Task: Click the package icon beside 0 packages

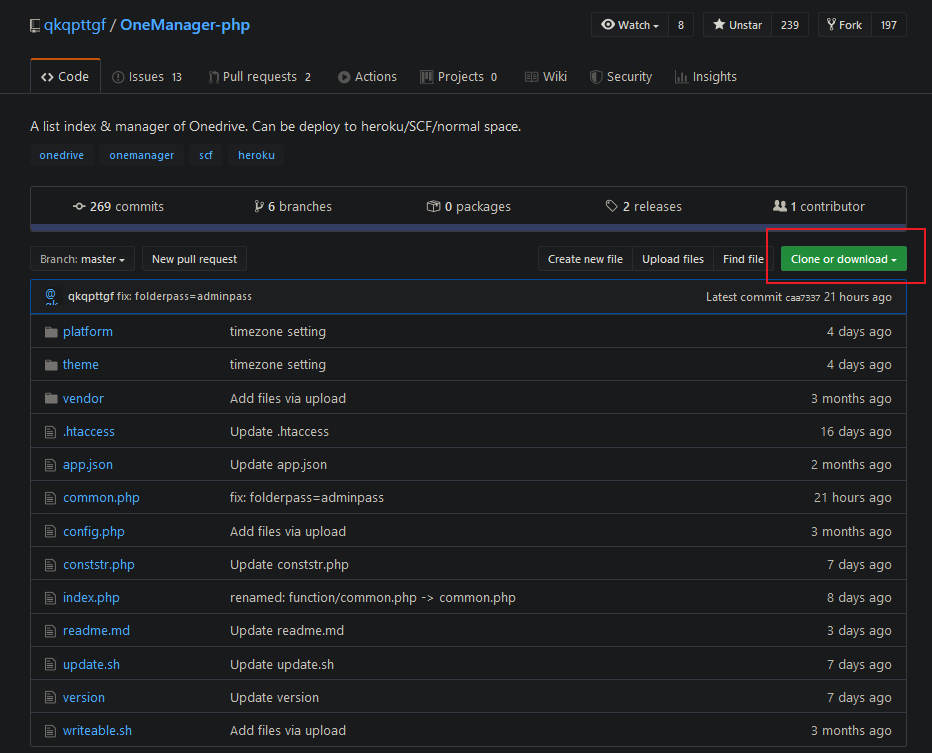Action: [433, 206]
